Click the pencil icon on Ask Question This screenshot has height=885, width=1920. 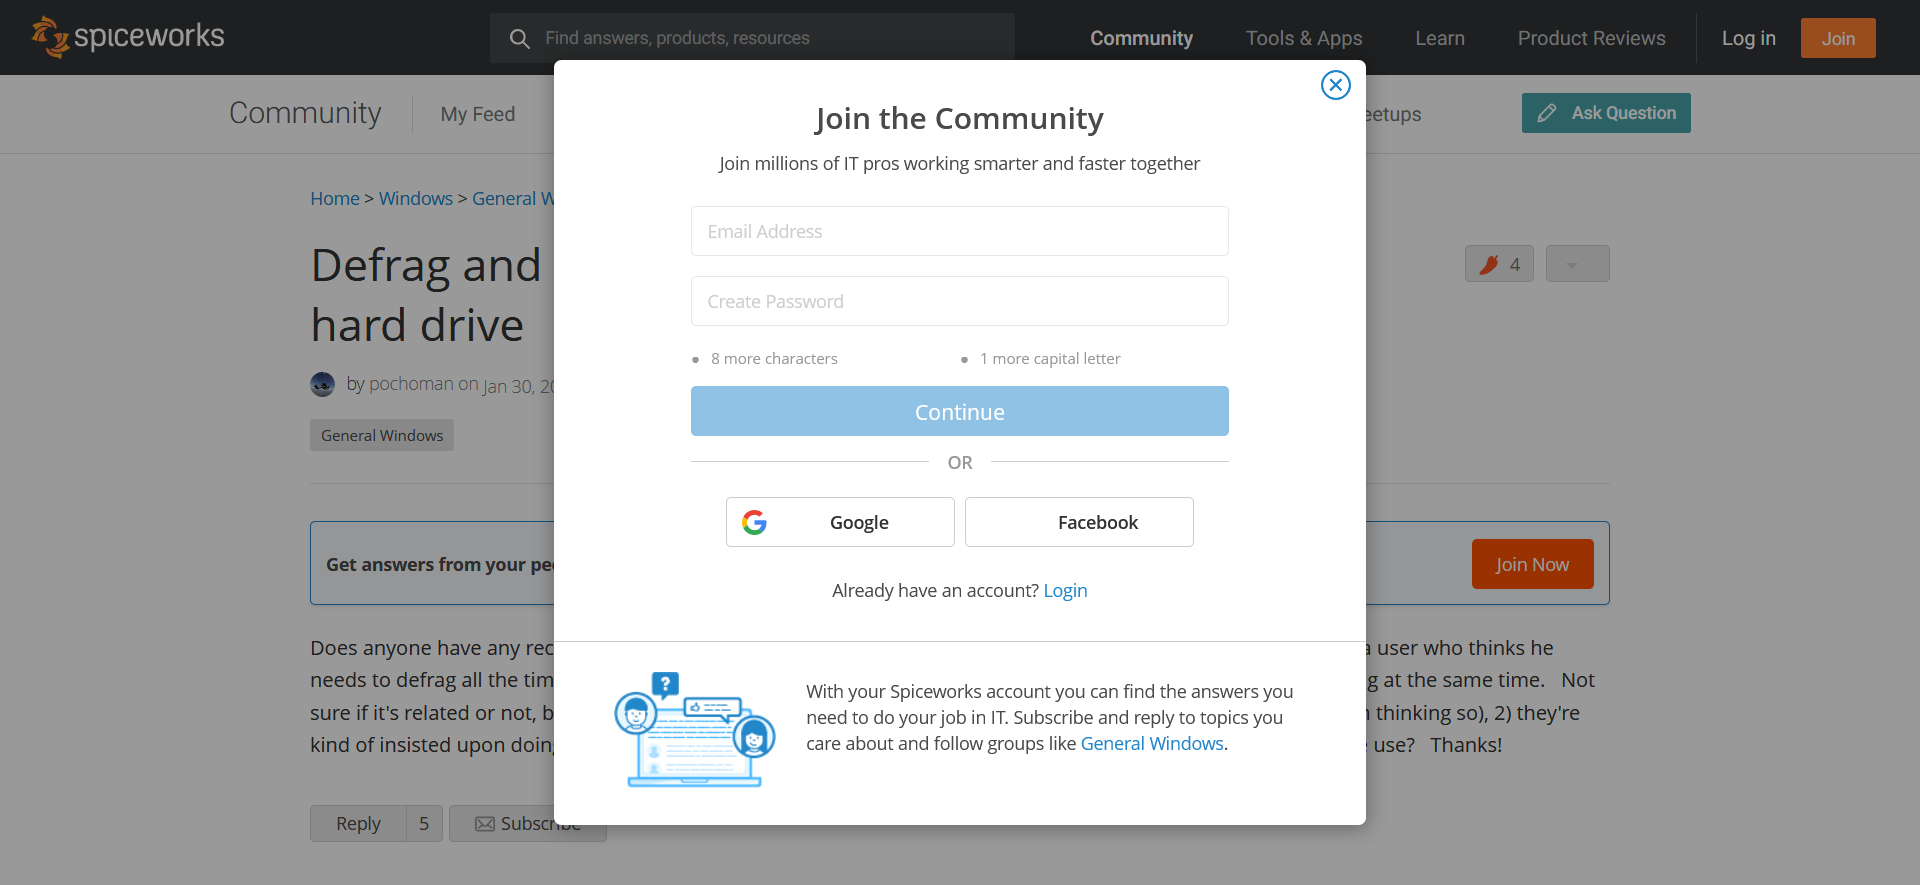click(1545, 113)
